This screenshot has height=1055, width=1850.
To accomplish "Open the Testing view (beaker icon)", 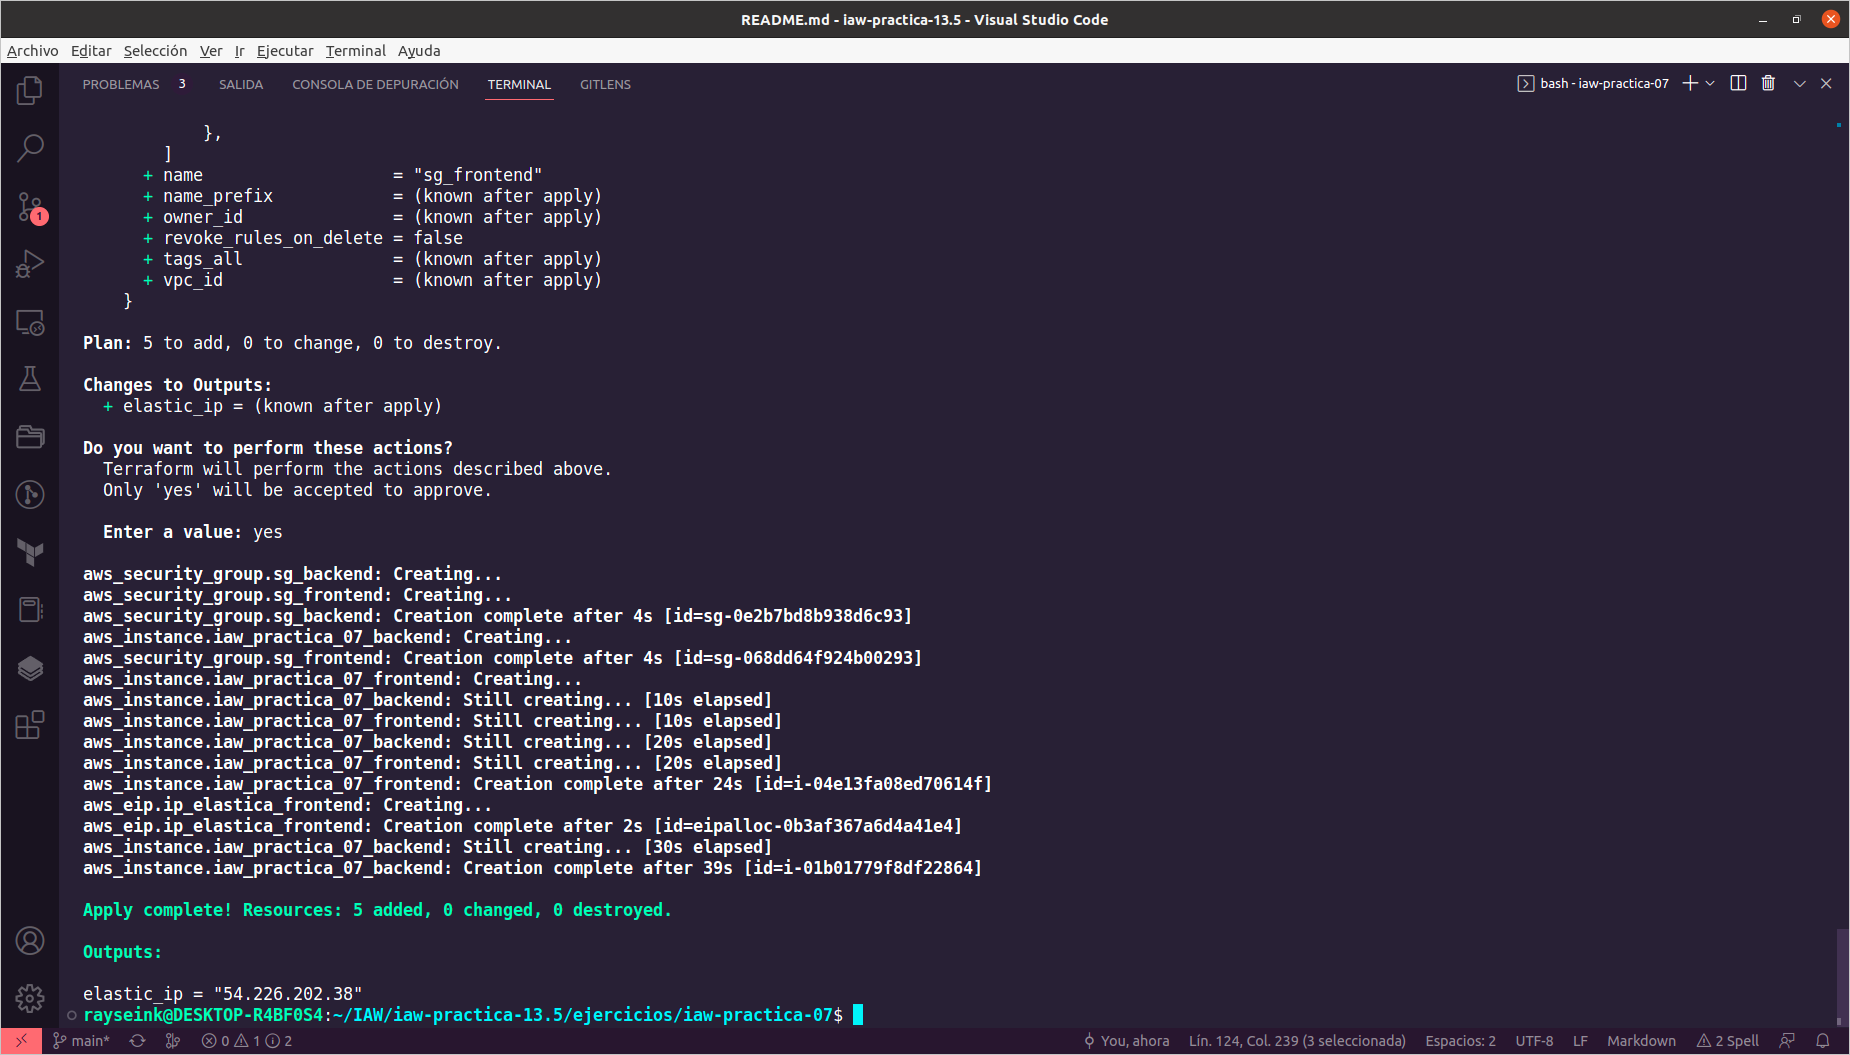I will tap(30, 378).
